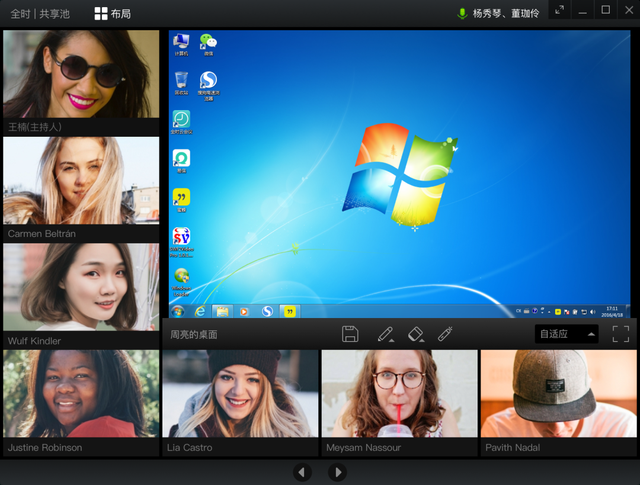Click the green Q desktop icon
640x485 pixels.
tap(181, 161)
